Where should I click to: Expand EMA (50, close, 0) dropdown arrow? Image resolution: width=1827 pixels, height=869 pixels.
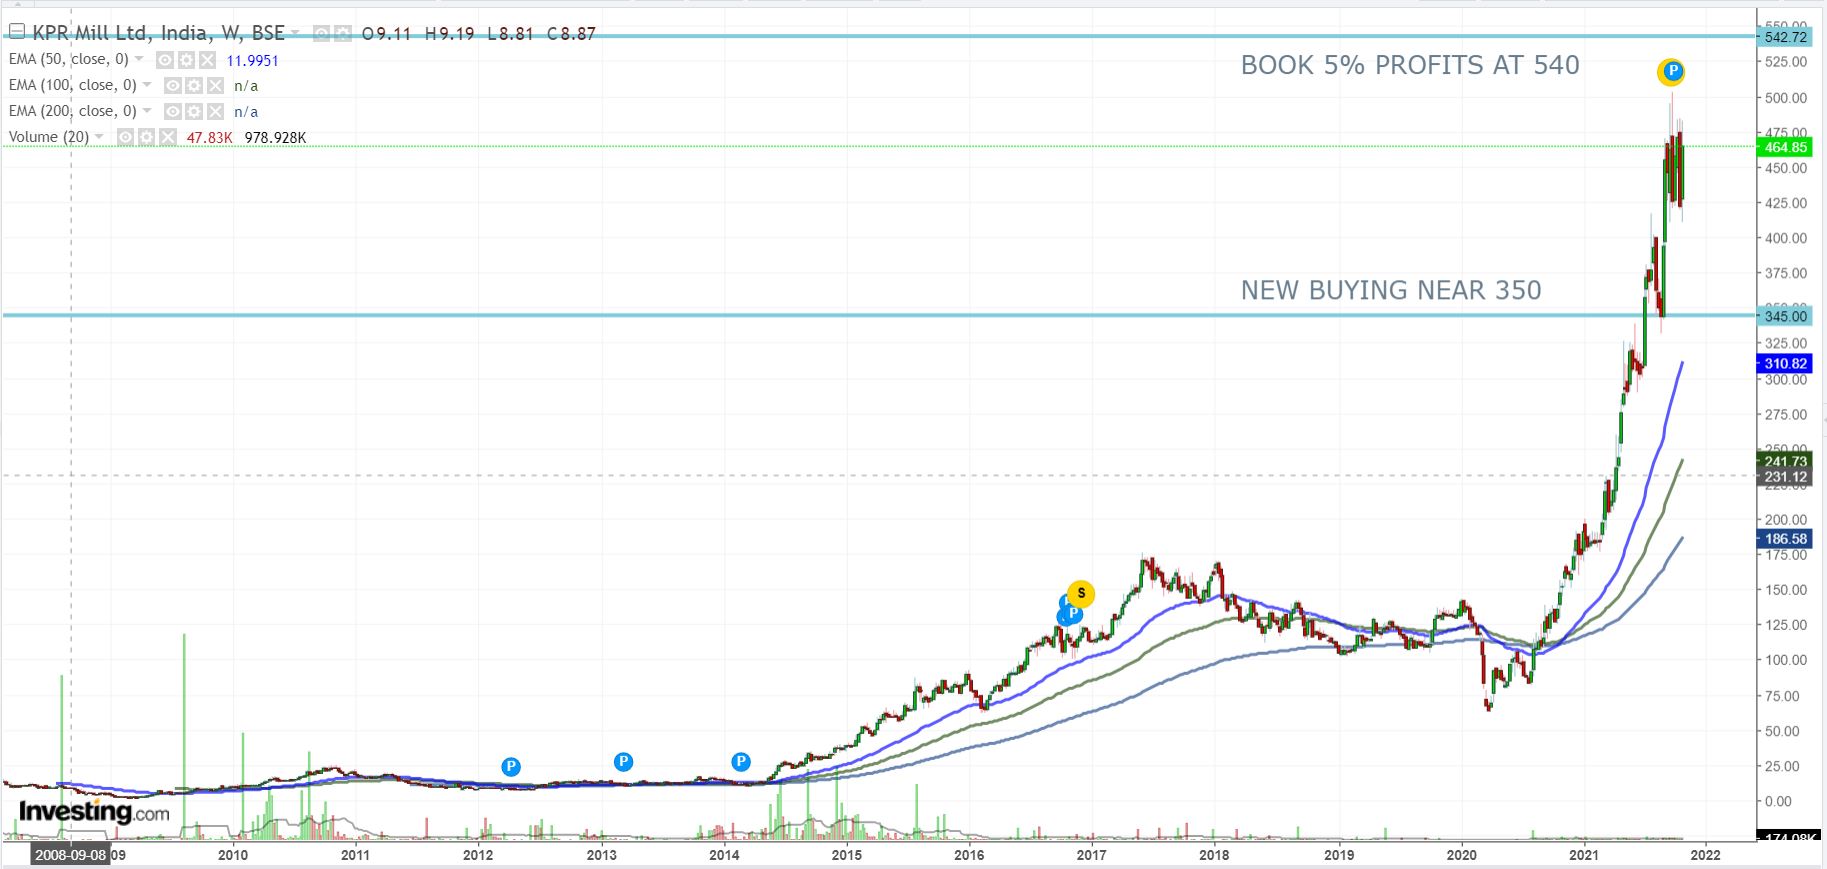tap(139, 59)
